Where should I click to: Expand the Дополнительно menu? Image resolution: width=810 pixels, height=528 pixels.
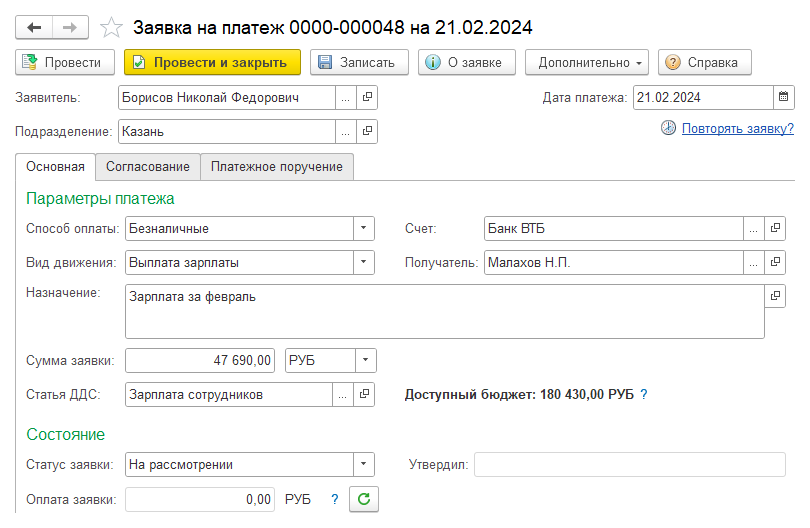pos(589,63)
